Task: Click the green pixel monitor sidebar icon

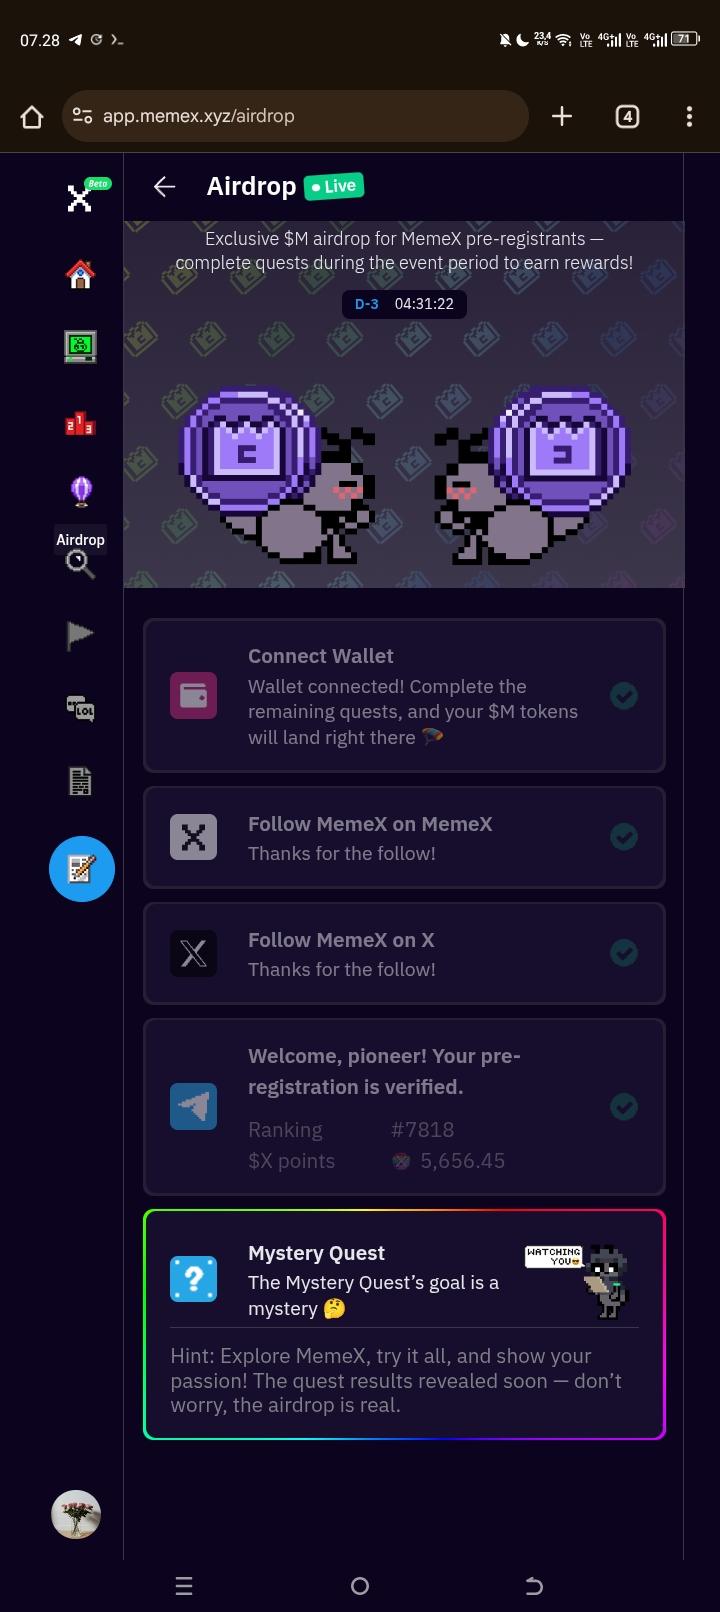Action: pyautogui.click(x=81, y=347)
